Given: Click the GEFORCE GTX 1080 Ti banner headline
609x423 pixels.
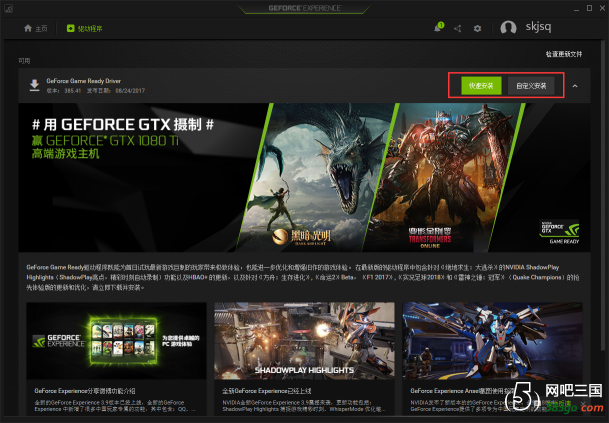Looking at the screenshot, I should point(105,140).
